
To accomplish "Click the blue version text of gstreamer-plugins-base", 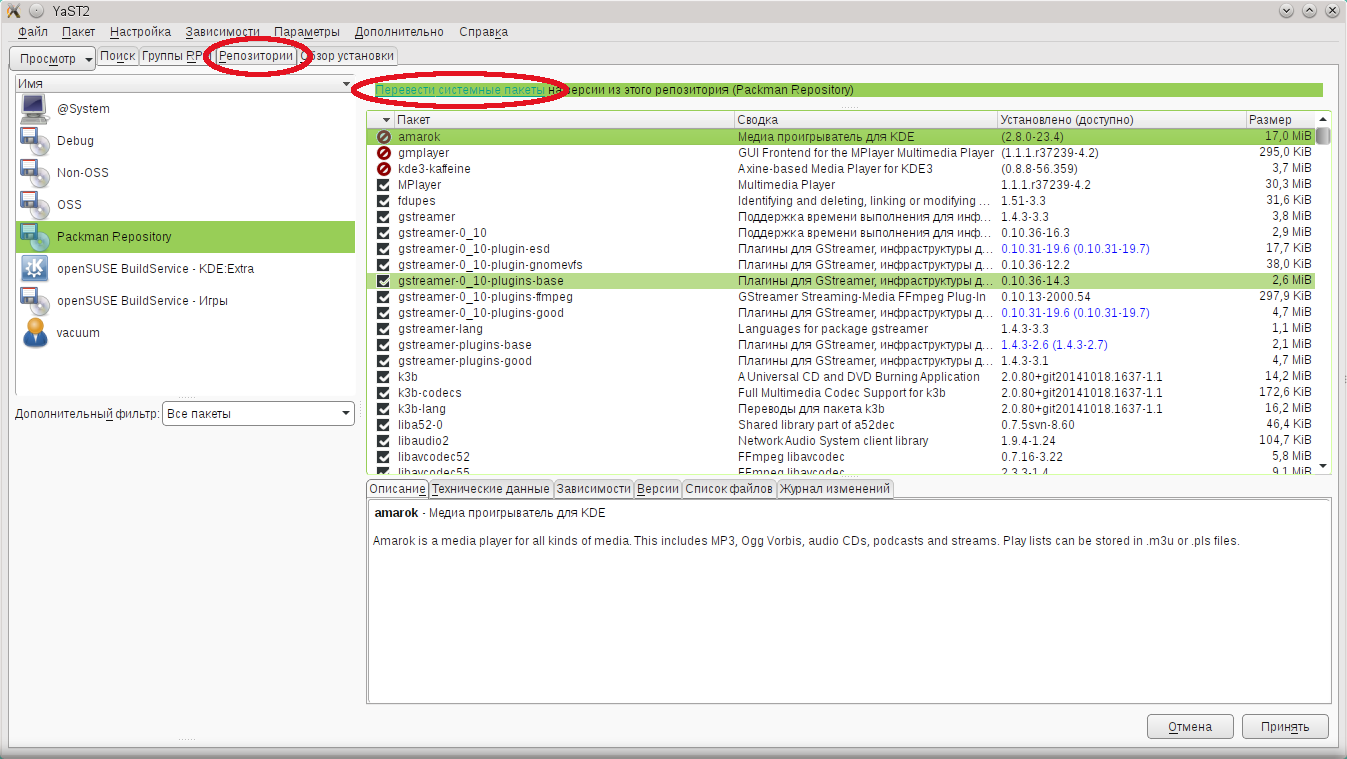I will click(1054, 345).
